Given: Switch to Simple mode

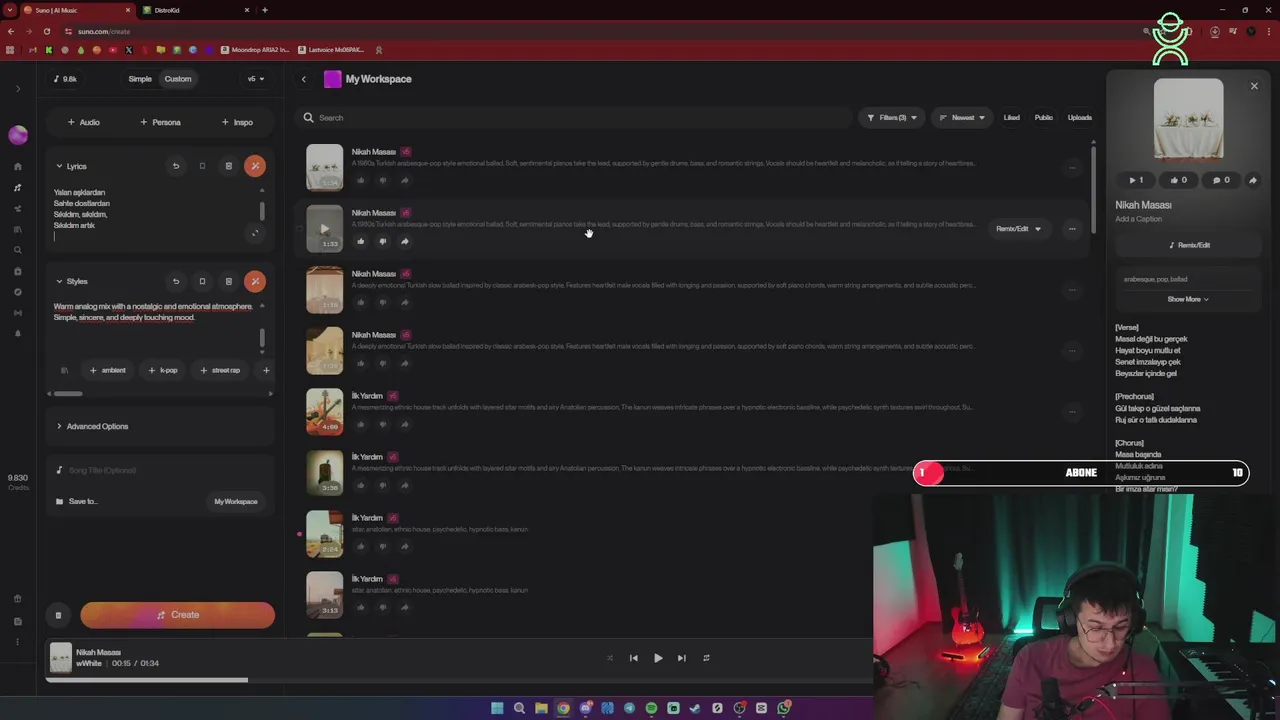Looking at the screenshot, I should click(x=140, y=79).
